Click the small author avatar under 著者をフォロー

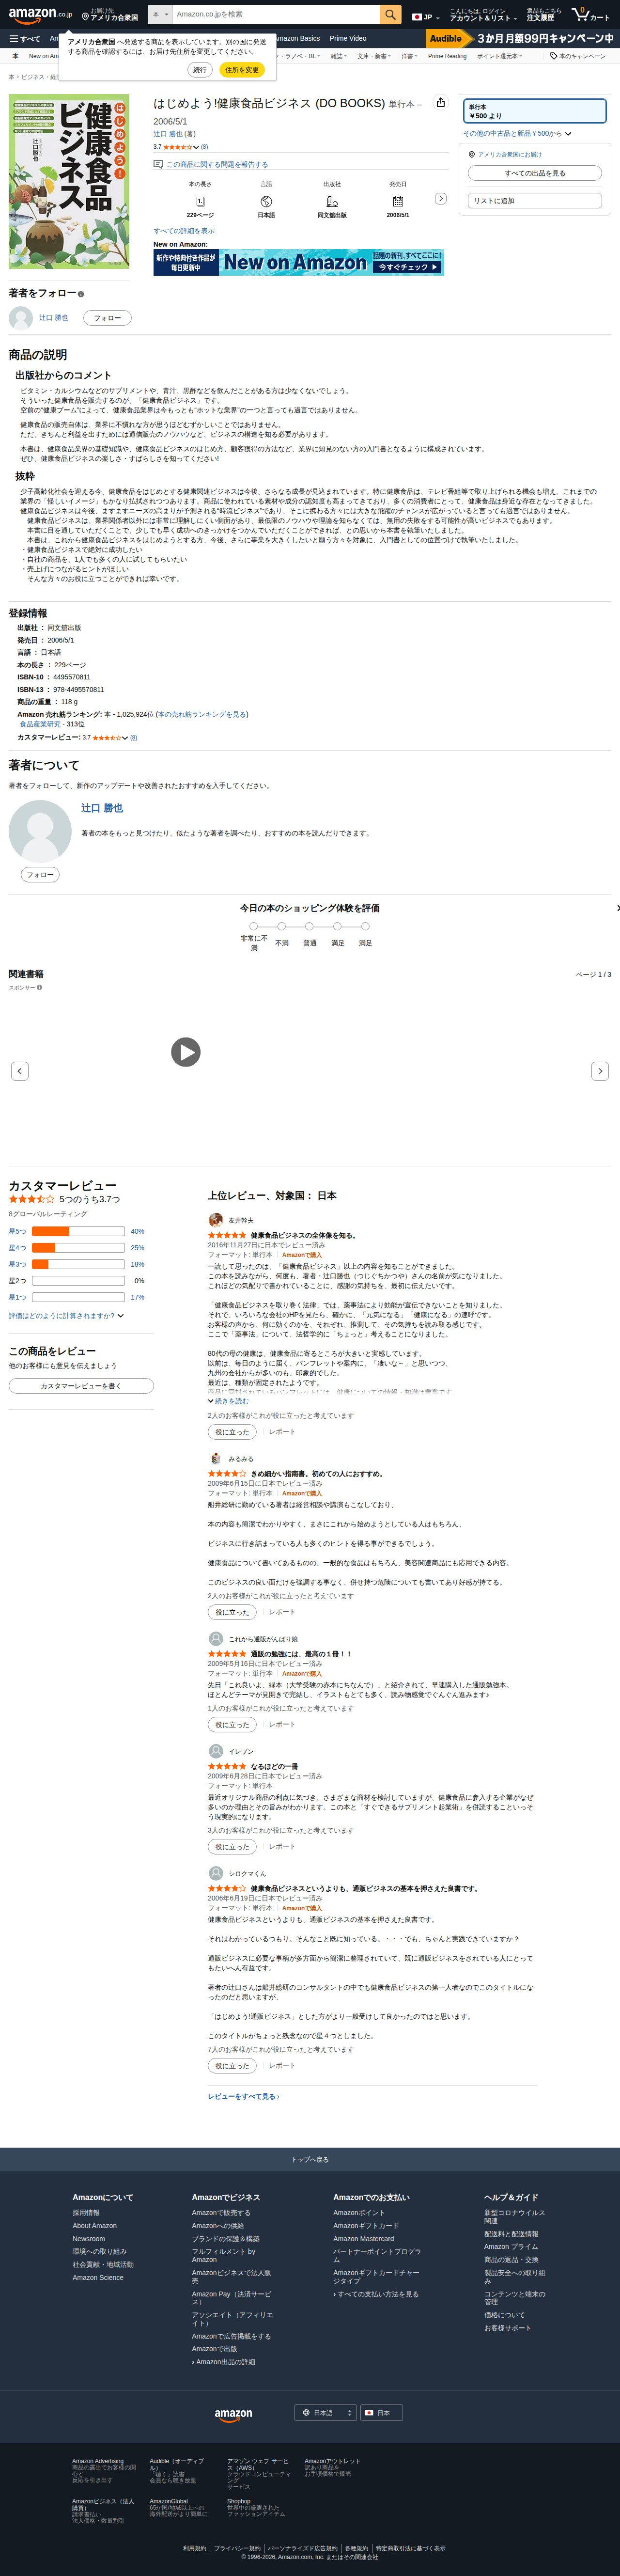click(x=21, y=318)
